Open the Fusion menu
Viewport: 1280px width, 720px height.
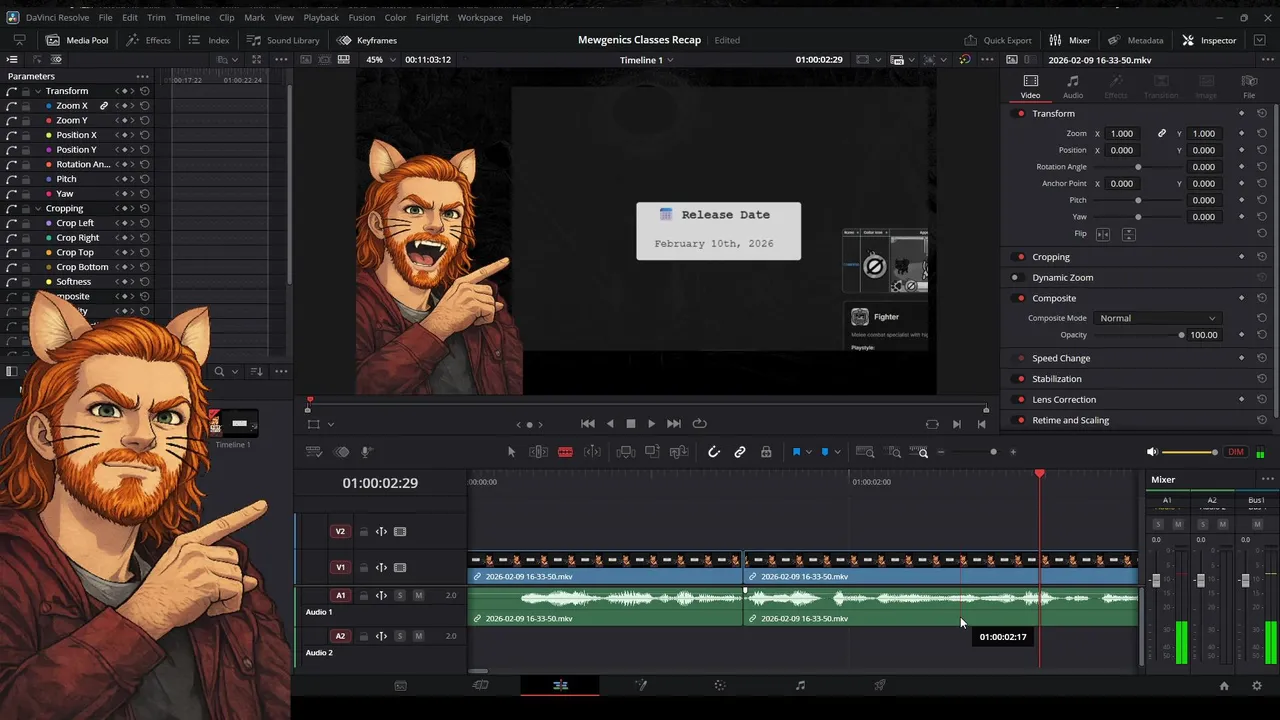point(362,17)
